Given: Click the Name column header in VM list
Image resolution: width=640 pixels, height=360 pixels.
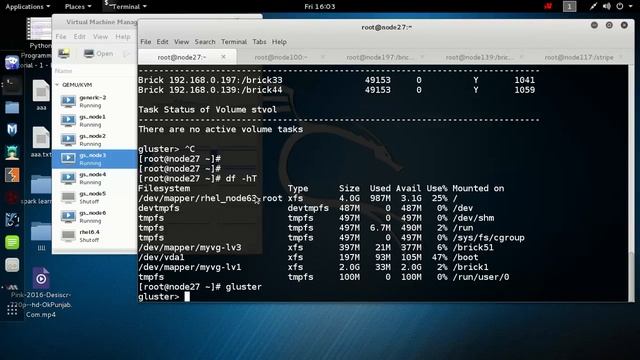Looking at the screenshot, I should coord(63,71).
